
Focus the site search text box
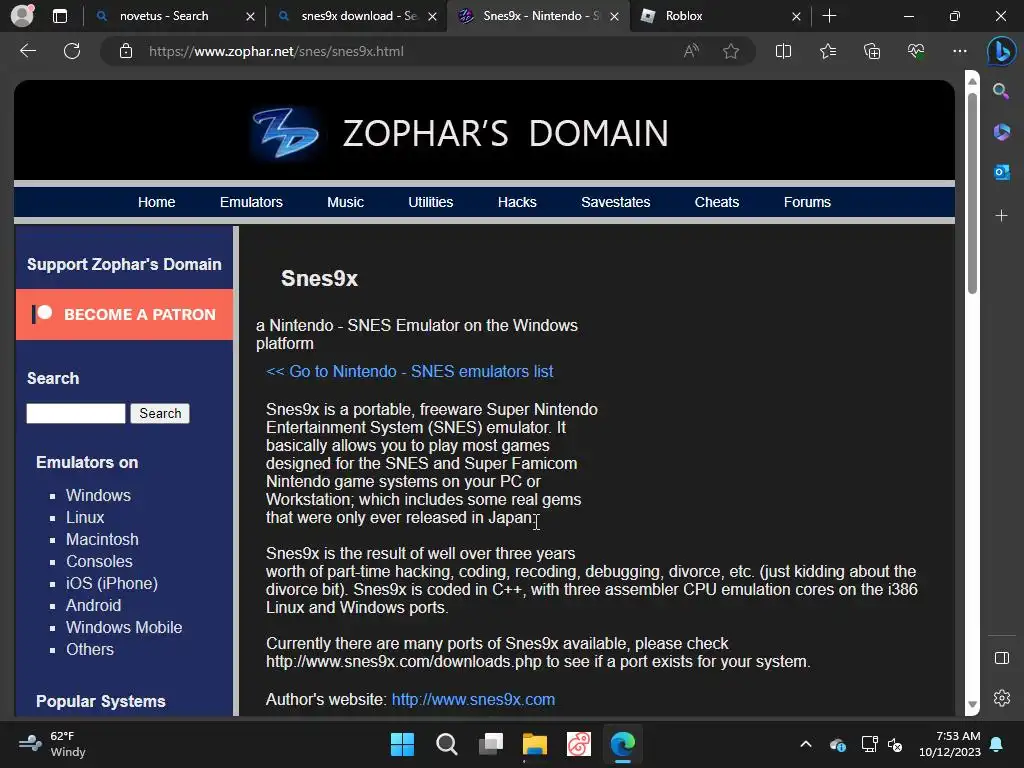coord(76,413)
